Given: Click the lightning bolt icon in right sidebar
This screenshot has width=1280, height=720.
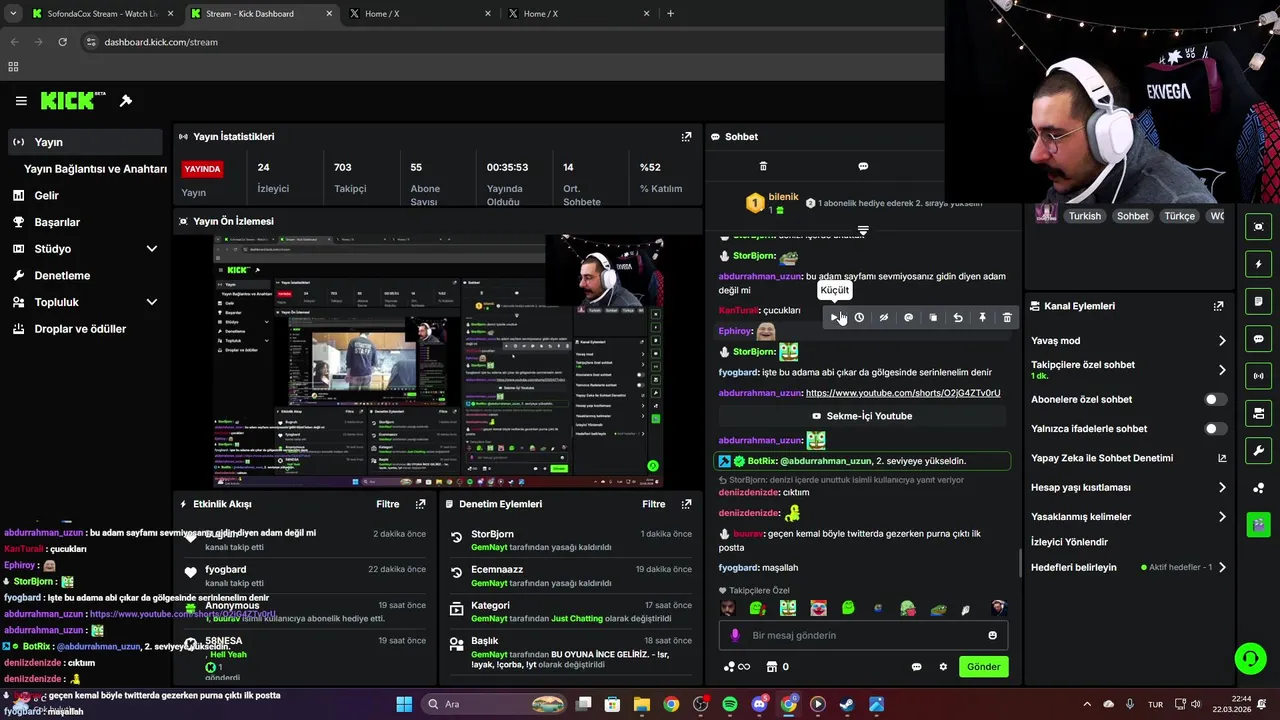Looking at the screenshot, I should [x=1258, y=264].
